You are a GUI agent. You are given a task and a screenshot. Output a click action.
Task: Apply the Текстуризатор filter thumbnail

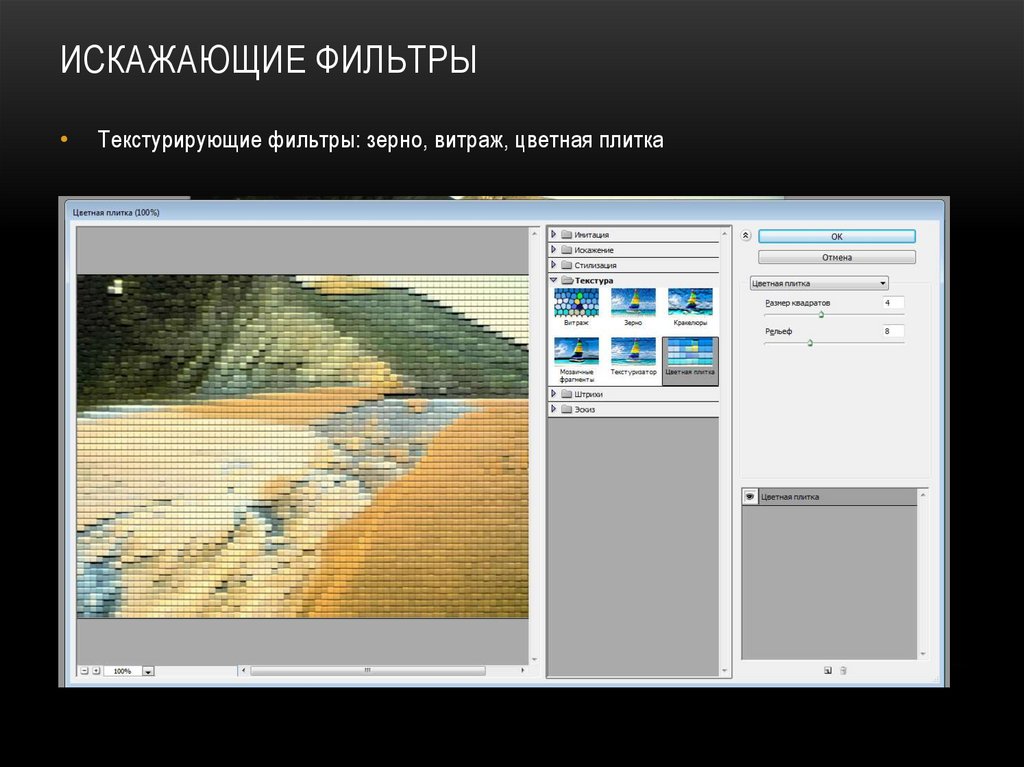633,352
